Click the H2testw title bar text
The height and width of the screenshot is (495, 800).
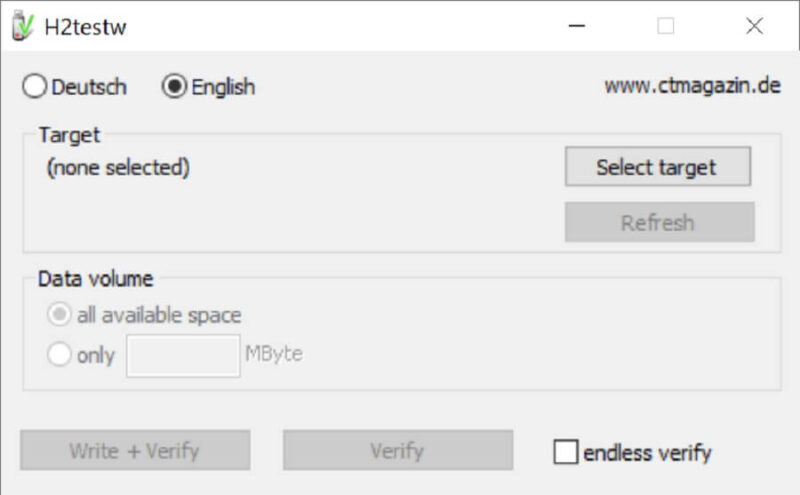(85, 27)
